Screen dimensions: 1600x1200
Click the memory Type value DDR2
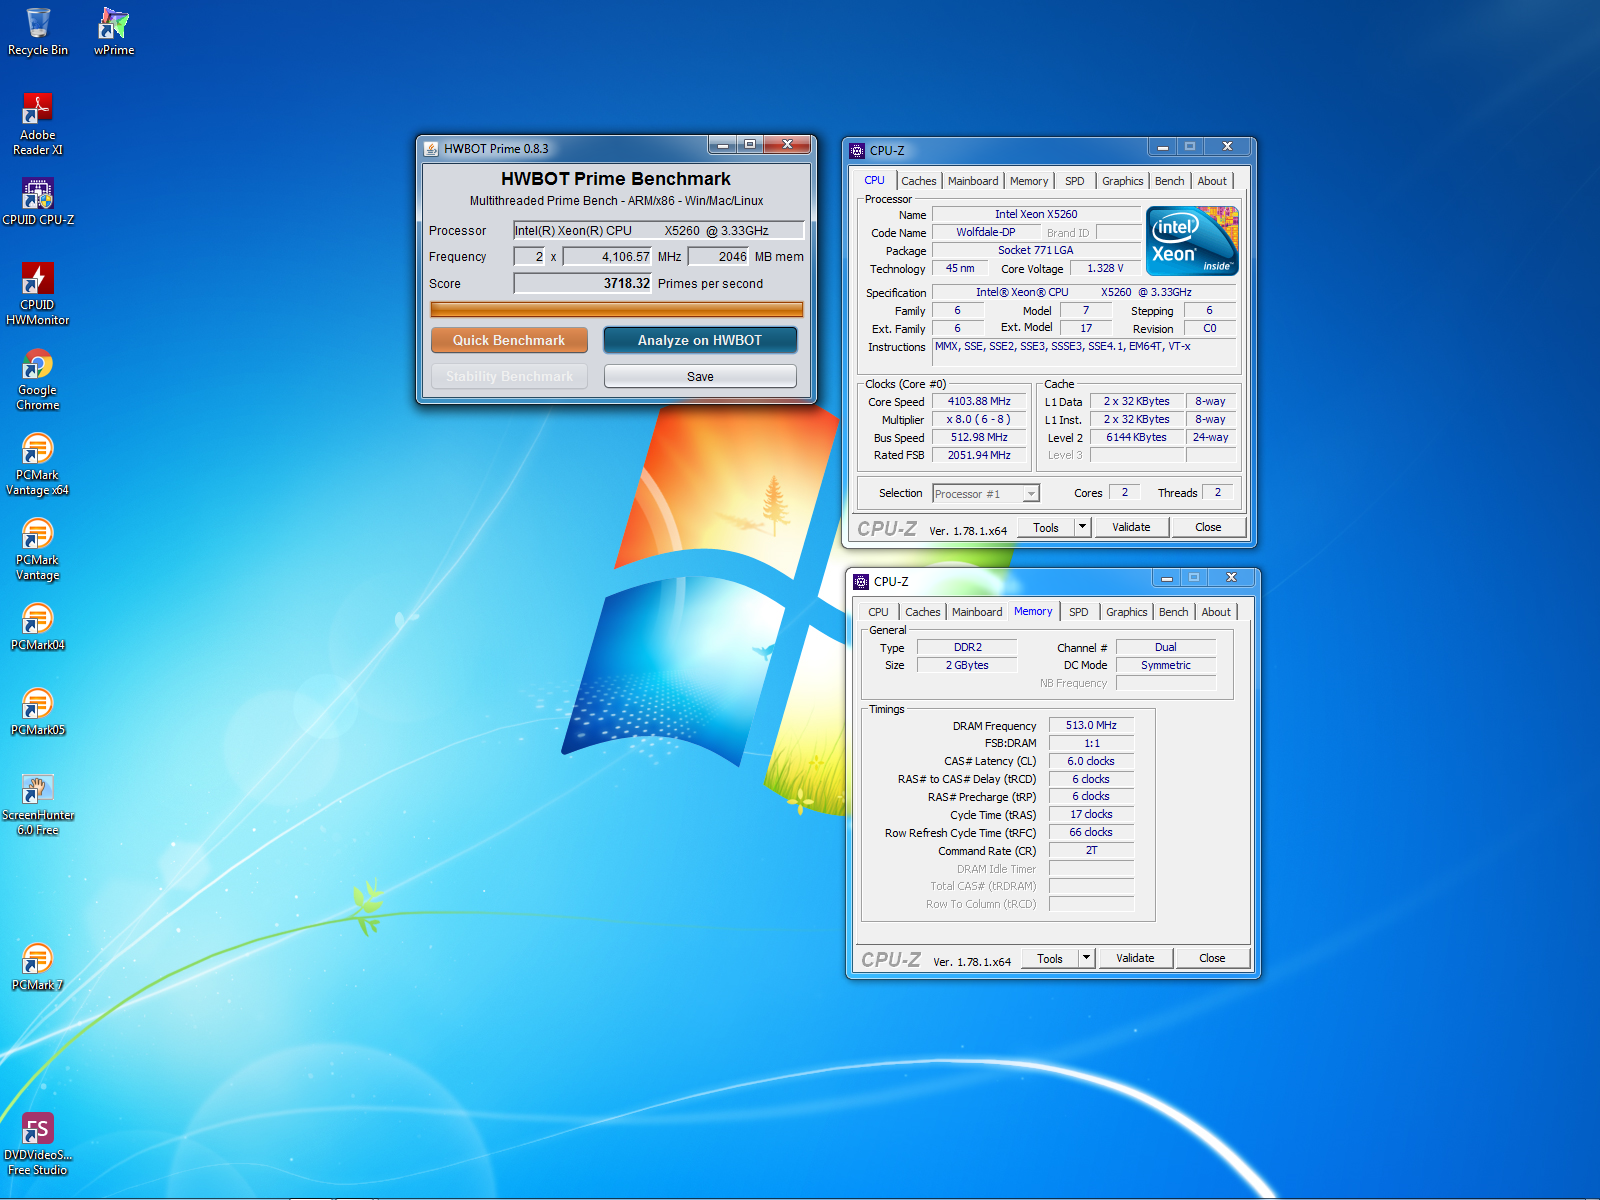[x=967, y=647]
